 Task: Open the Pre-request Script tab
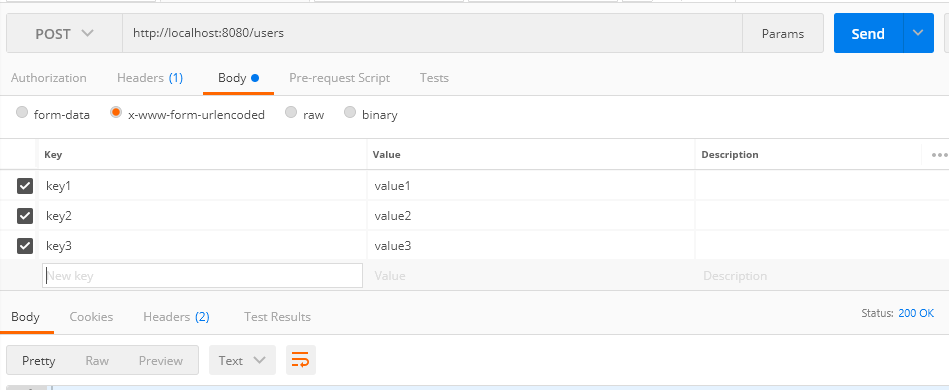click(340, 78)
